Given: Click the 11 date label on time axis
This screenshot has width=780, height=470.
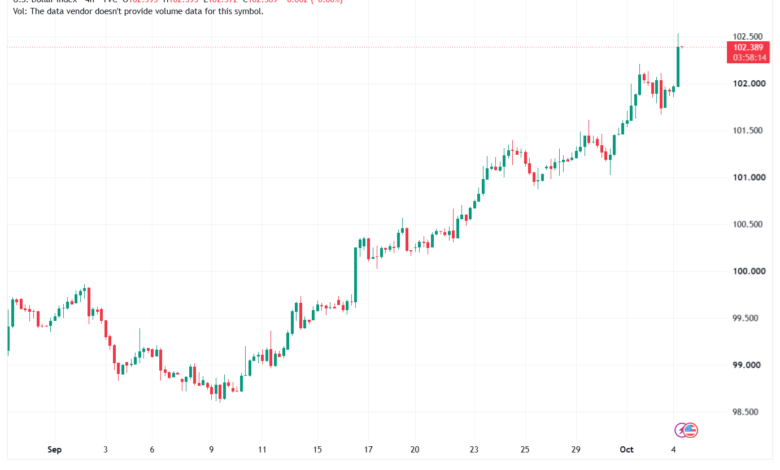Looking at the screenshot, I should [x=262, y=449].
